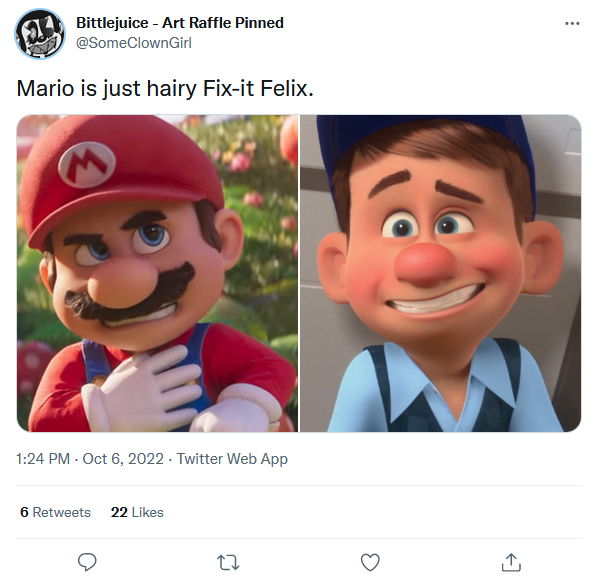598x585 pixels.
Task: Open the three-dot more options menu
Action: pos(572,24)
